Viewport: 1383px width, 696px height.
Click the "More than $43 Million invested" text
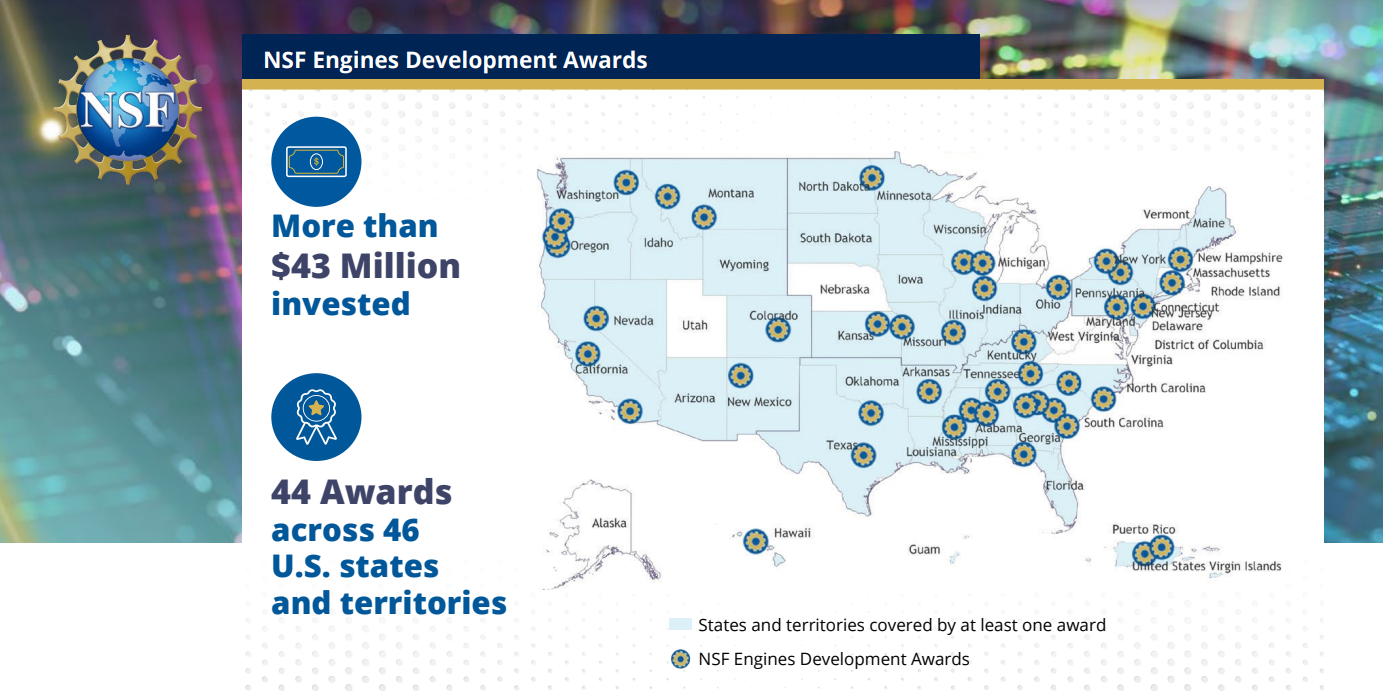(365, 265)
